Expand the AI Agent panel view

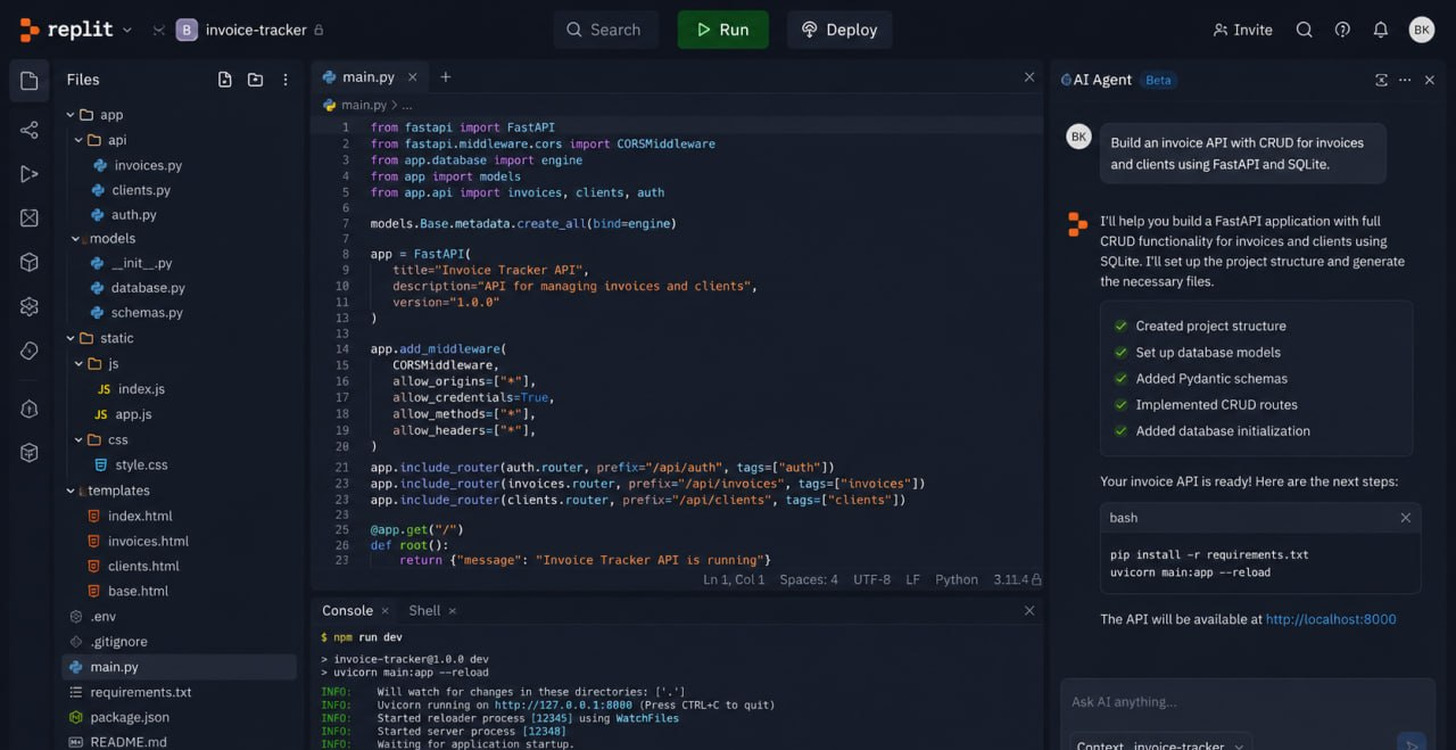tap(1382, 80)
